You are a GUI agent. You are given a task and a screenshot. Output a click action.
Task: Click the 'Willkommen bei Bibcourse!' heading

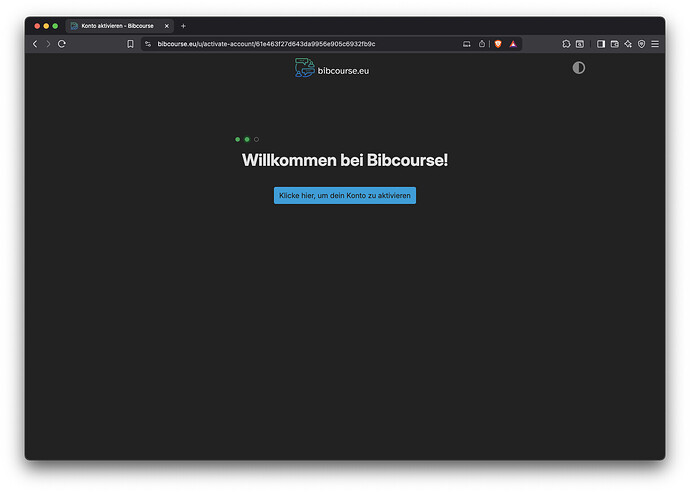(345, 160)
